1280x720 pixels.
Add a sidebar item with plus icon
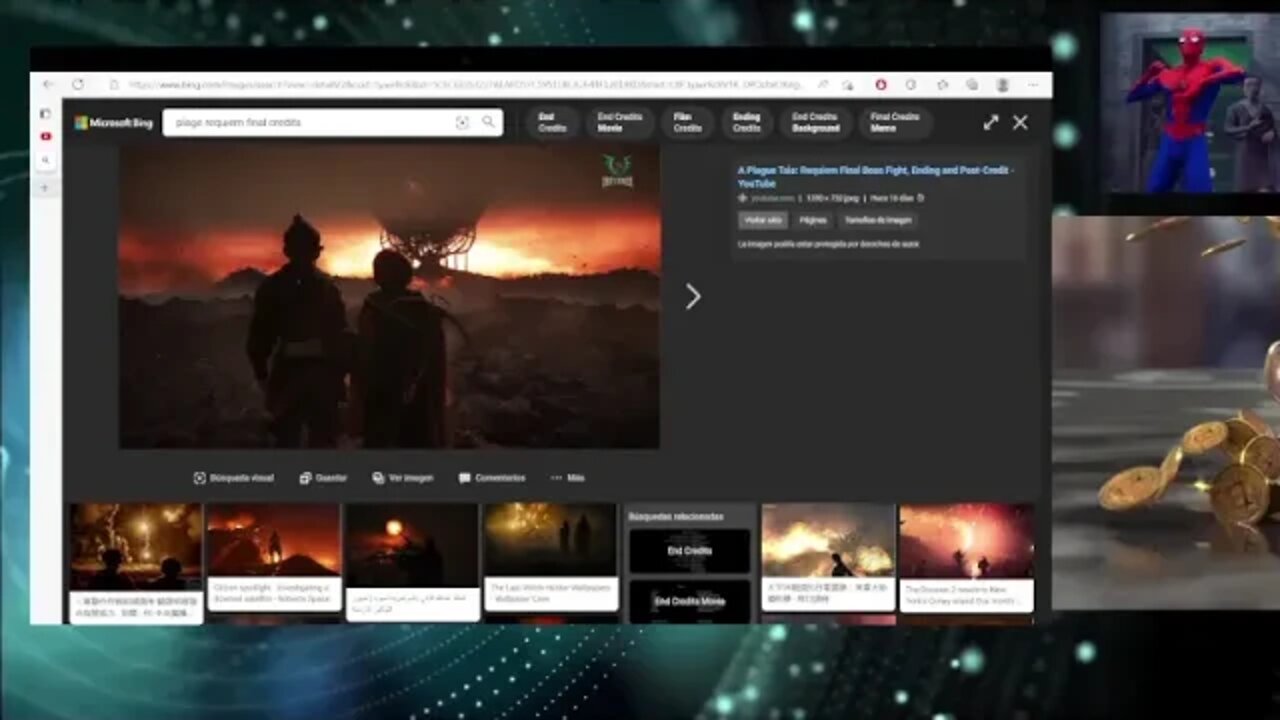coord(46,187)
